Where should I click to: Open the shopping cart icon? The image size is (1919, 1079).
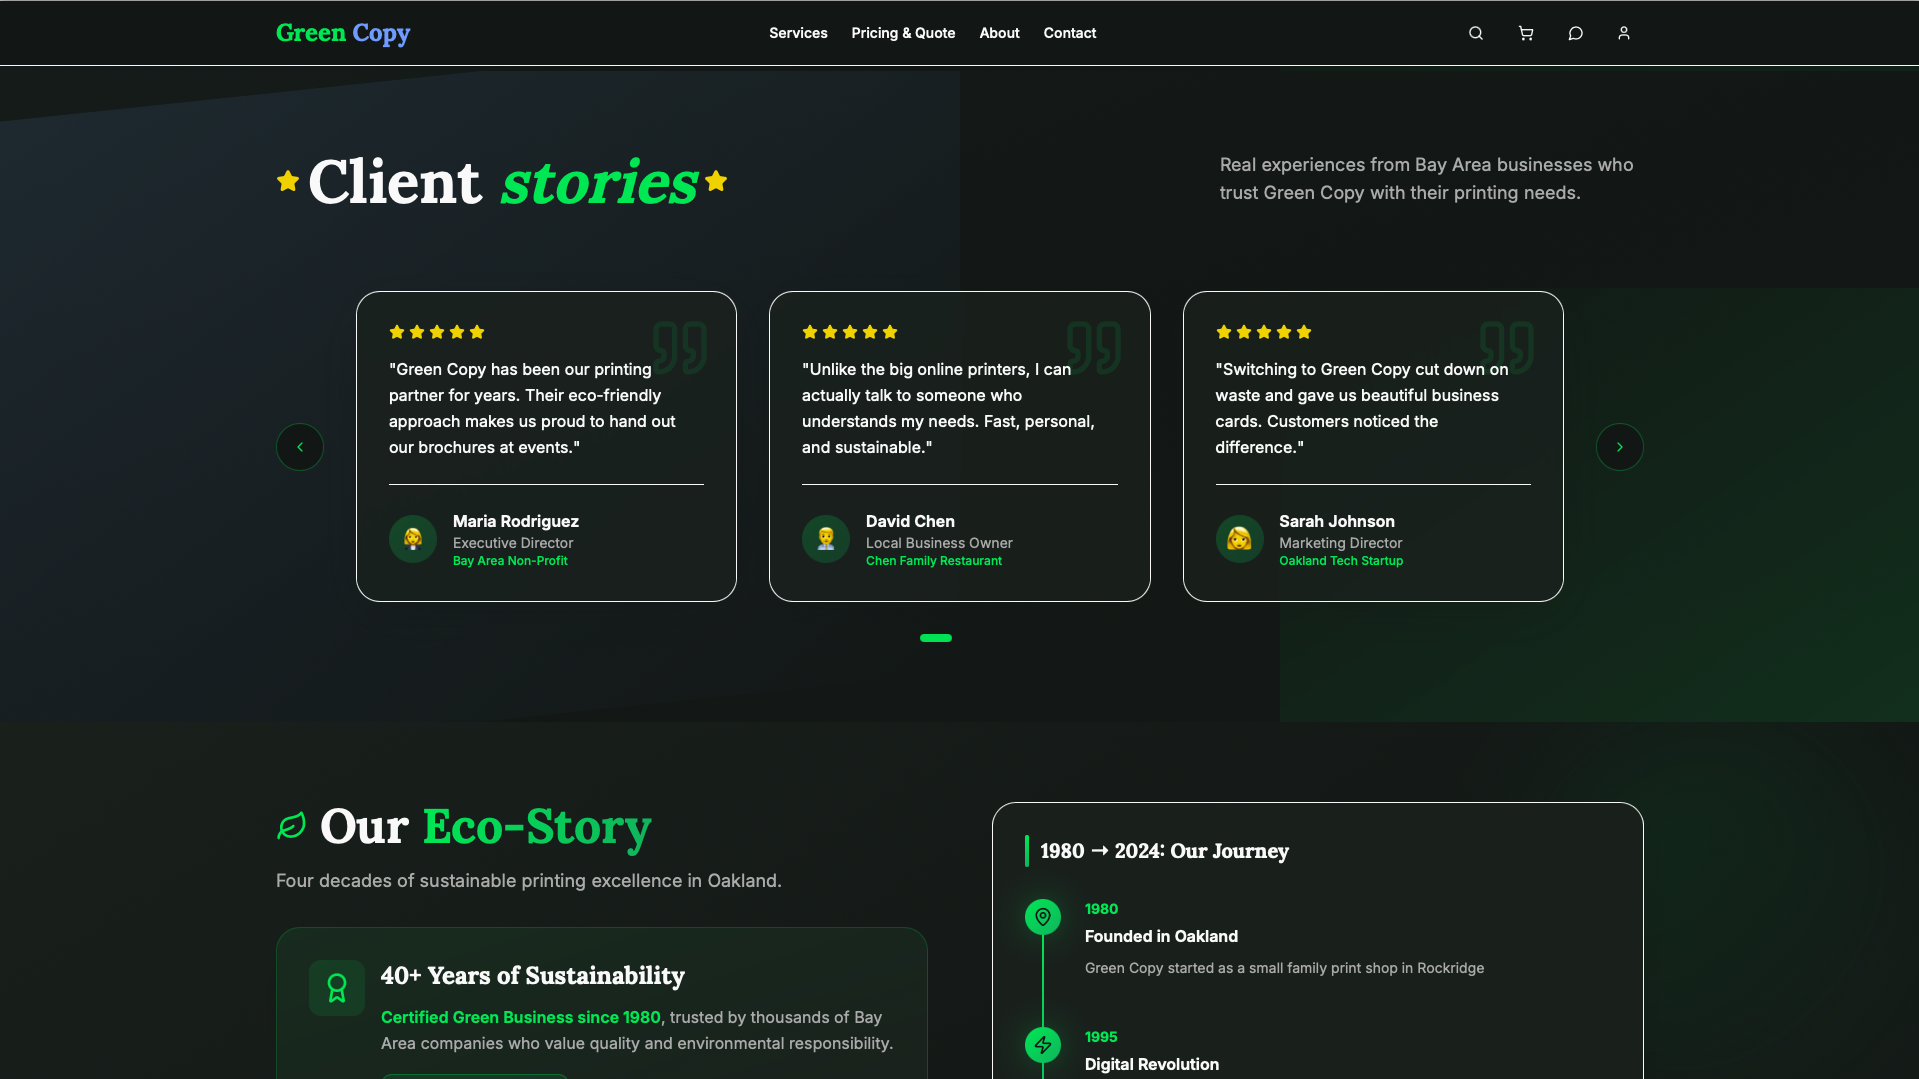tap(1525, 33)
